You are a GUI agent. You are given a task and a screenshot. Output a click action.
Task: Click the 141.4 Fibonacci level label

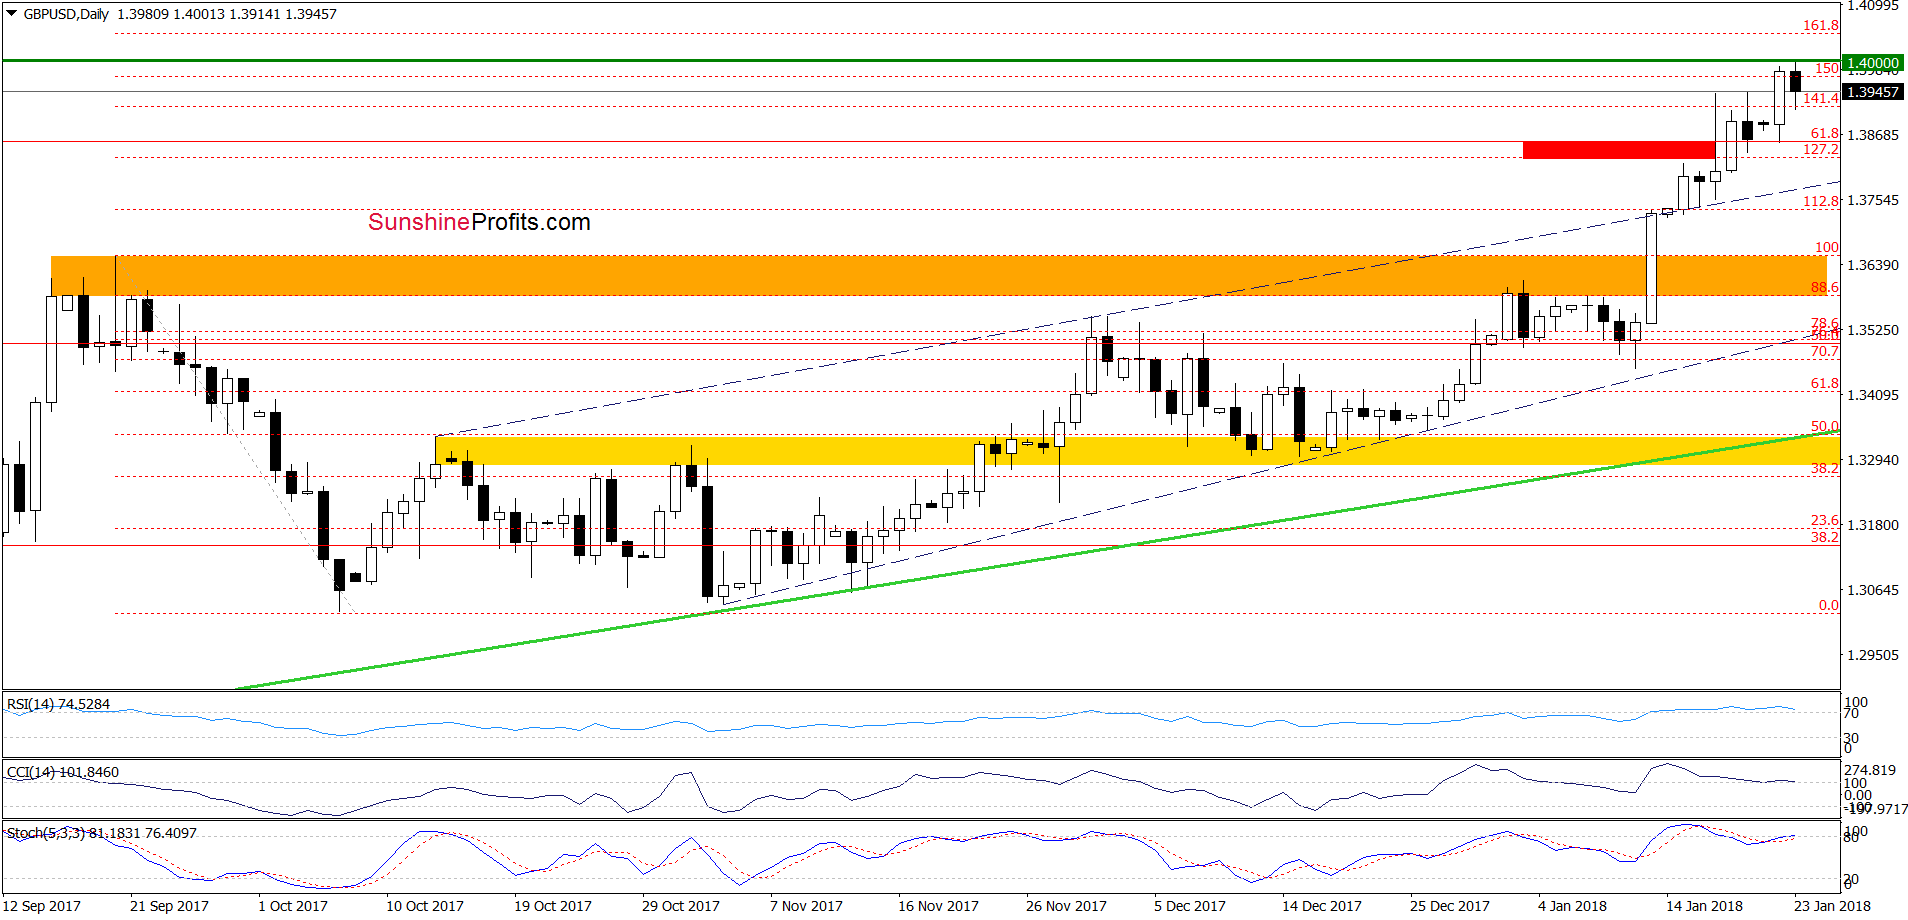point(1821,98)
